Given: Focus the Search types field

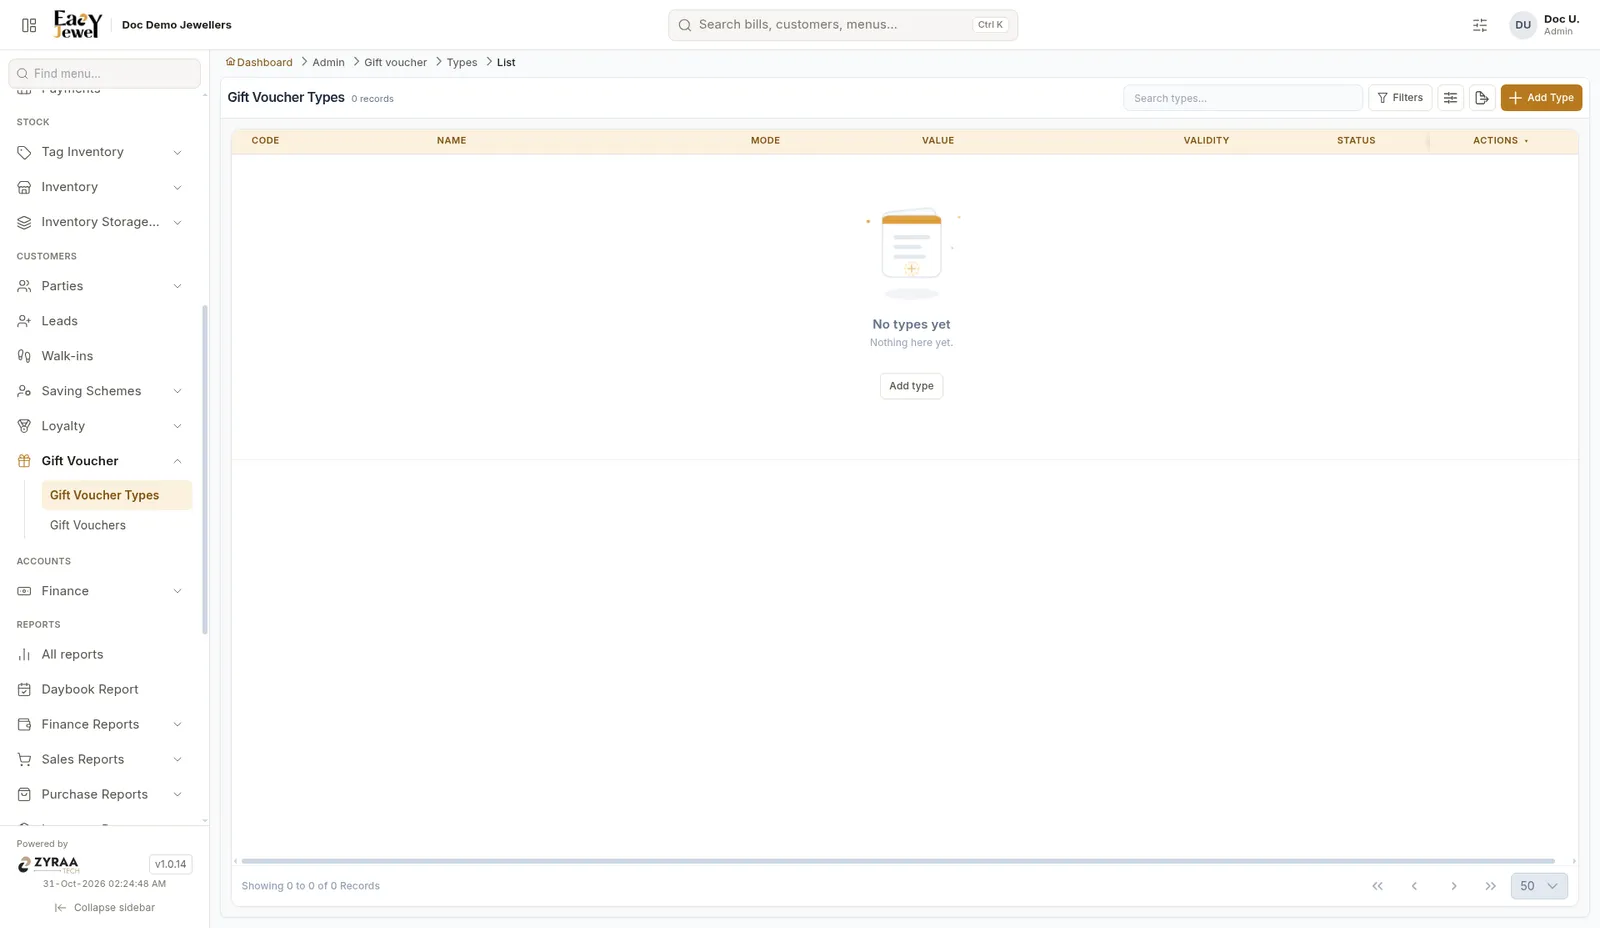Looking at the screenshot, I should 1243,98.
